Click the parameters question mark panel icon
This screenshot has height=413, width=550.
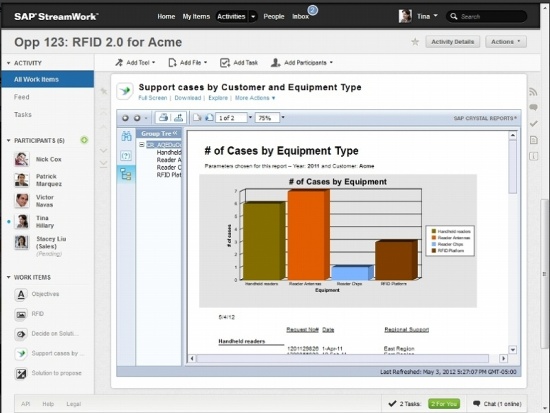click(126, 155)
